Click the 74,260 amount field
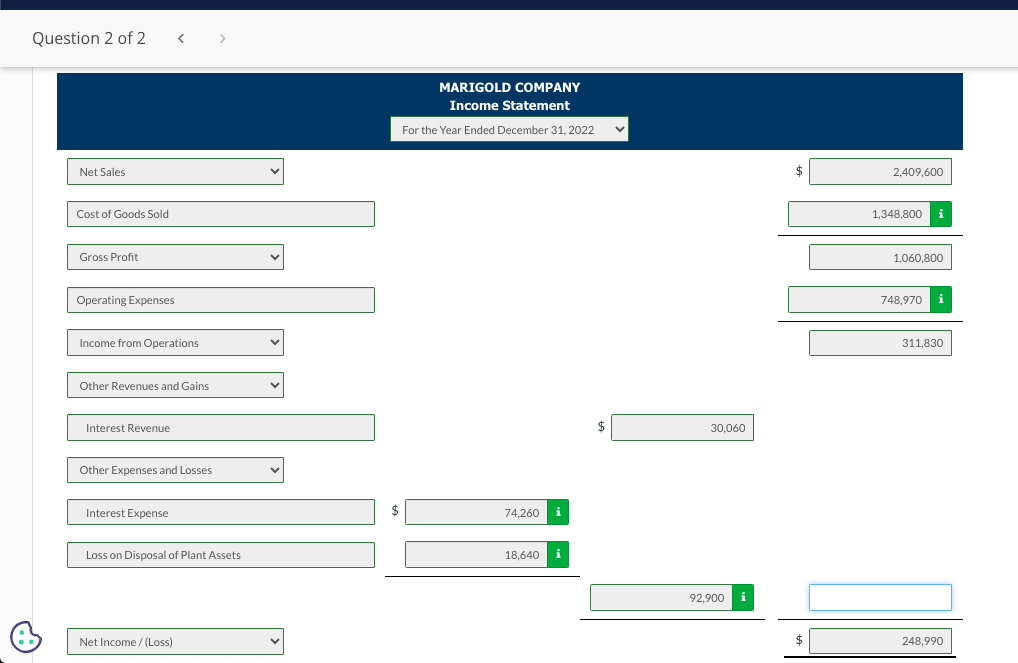Viewport: 1018px width, 663px height. tap(477, 512)
